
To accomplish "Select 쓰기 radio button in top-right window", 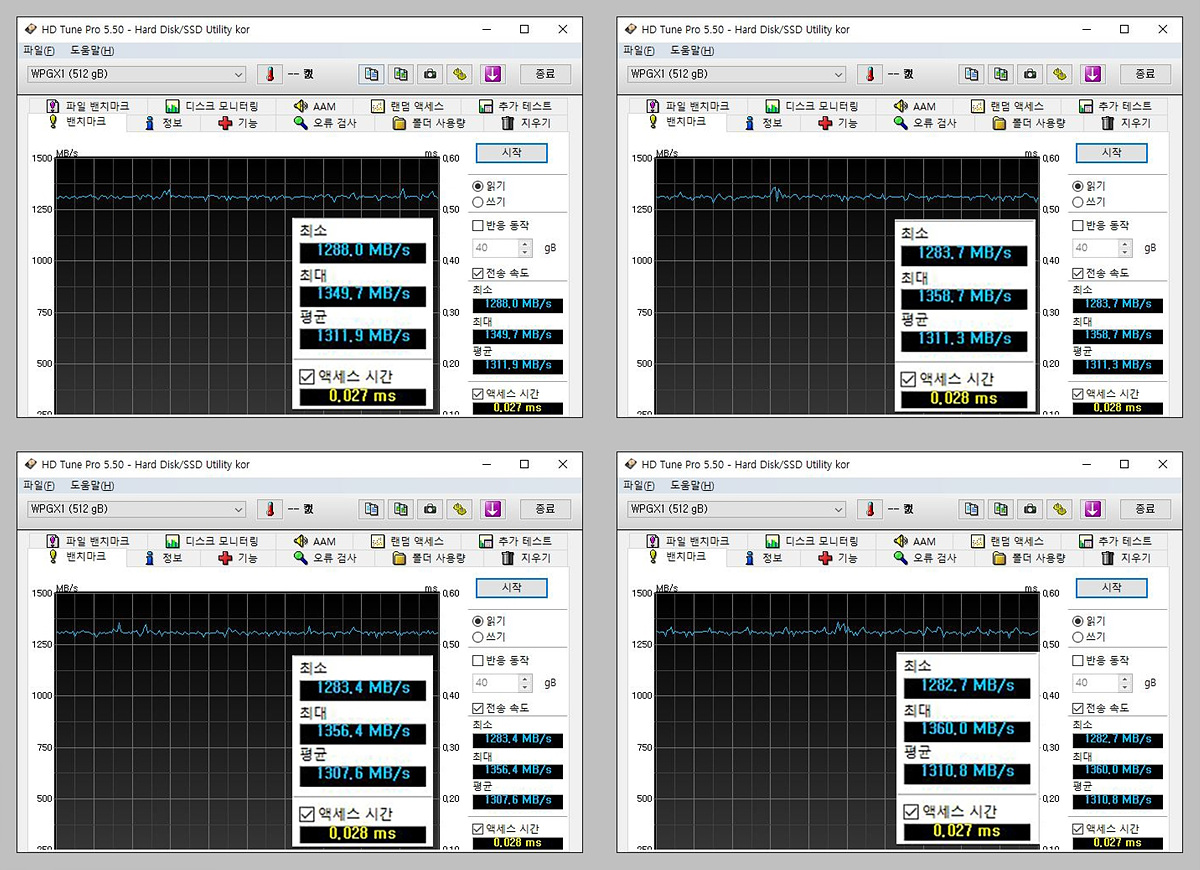I will coord(1077,202).
